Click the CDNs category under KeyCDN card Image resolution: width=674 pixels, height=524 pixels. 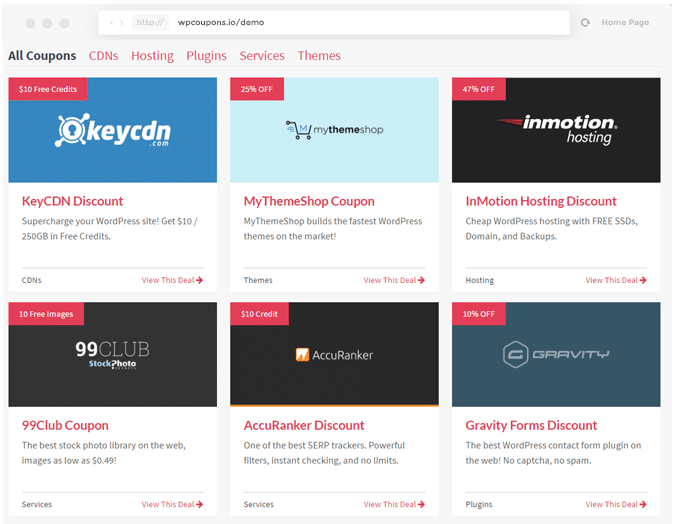[32, 280]
